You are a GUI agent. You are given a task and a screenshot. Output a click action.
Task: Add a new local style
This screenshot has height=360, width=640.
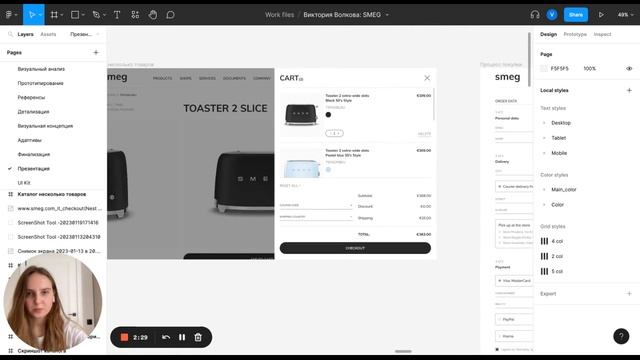click(x=629, y=90)
